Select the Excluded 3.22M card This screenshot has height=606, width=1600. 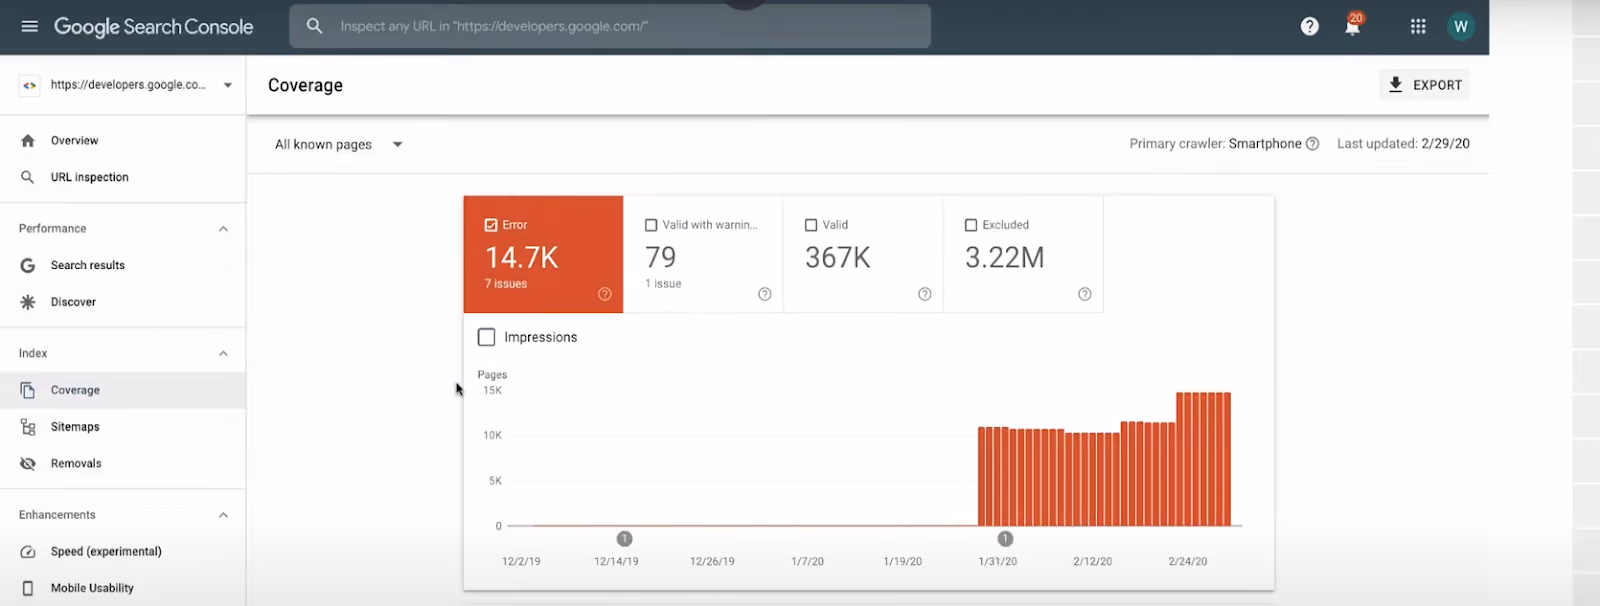(x=1023, y=254)
